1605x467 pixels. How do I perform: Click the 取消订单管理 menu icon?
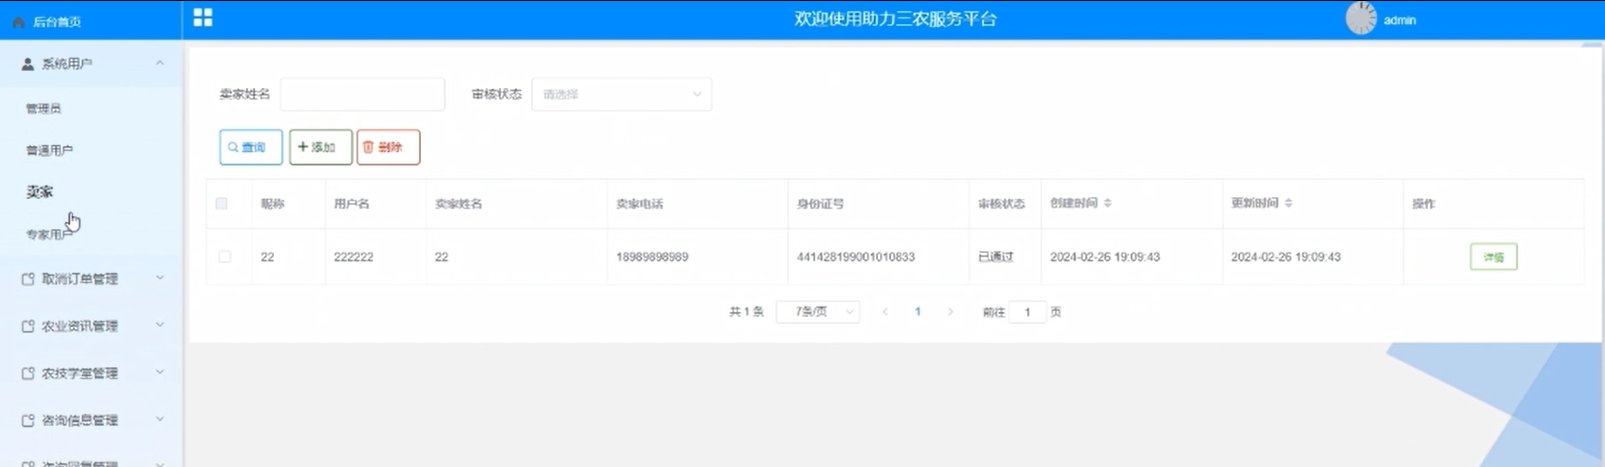[28, 279]
